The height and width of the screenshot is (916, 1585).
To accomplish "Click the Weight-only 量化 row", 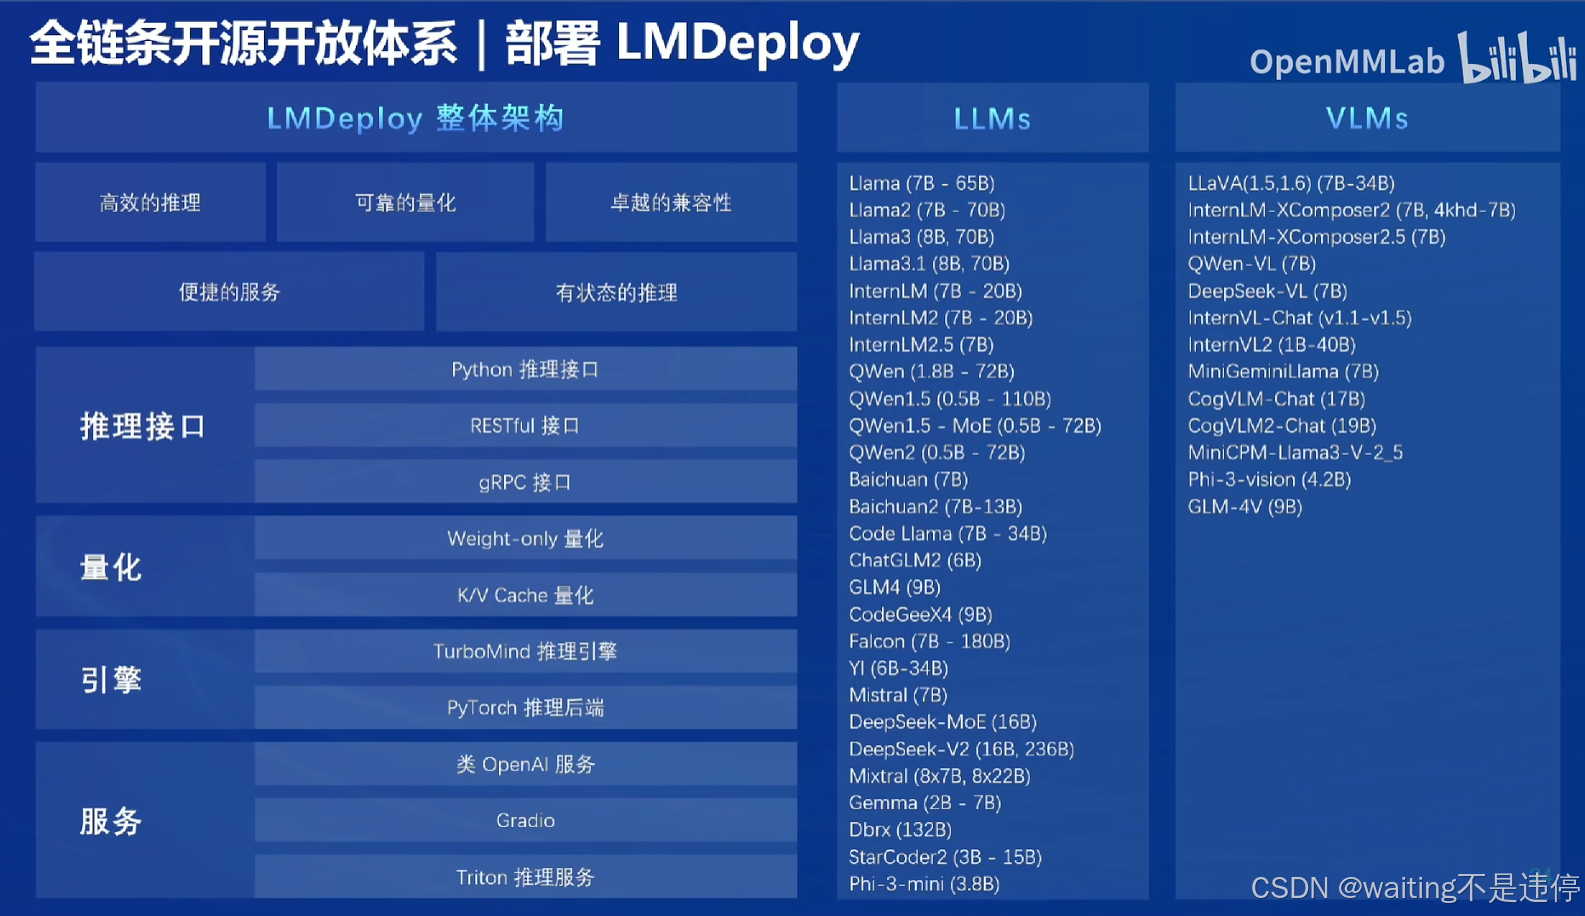I will (x=525, y=538).
